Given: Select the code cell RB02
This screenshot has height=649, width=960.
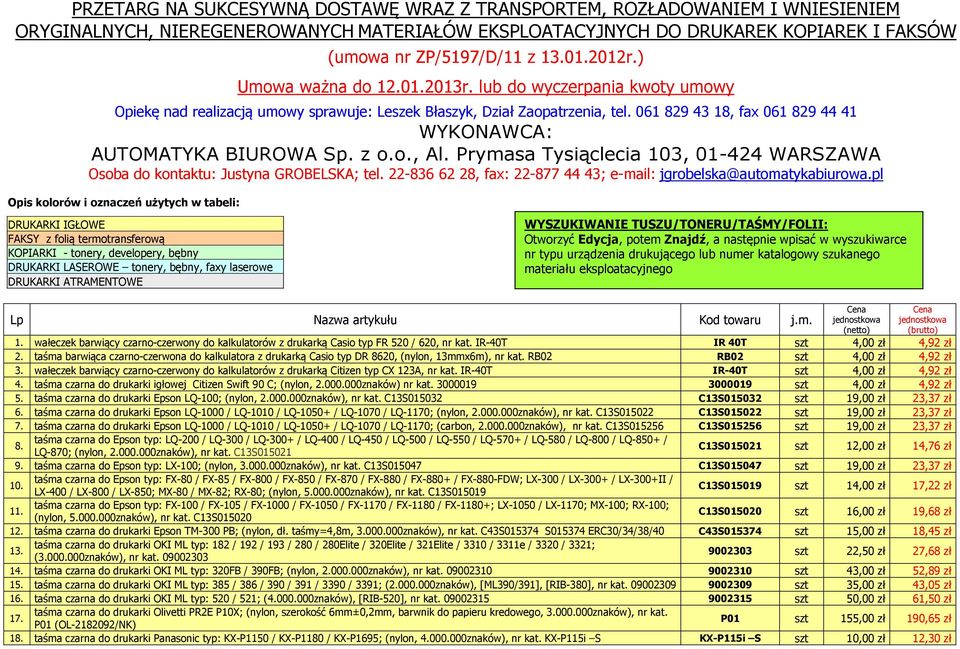Looking at the screenshot, I should point(730,356).
